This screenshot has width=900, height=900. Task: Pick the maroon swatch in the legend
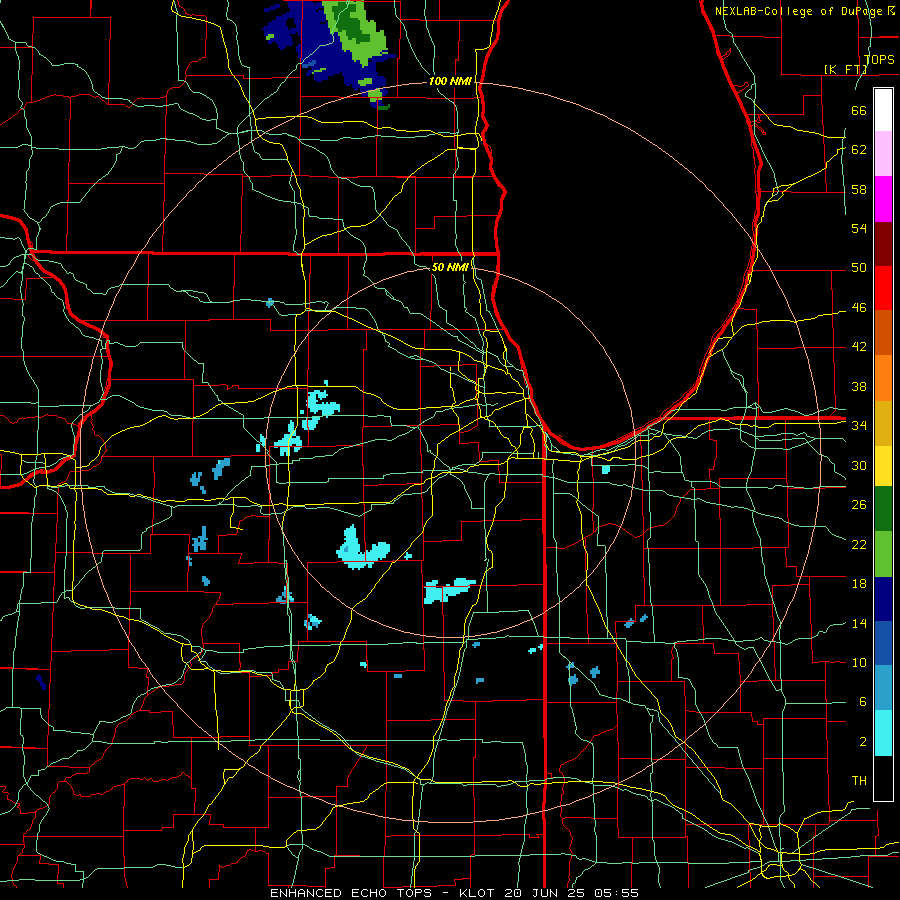[x=883, y=243]
